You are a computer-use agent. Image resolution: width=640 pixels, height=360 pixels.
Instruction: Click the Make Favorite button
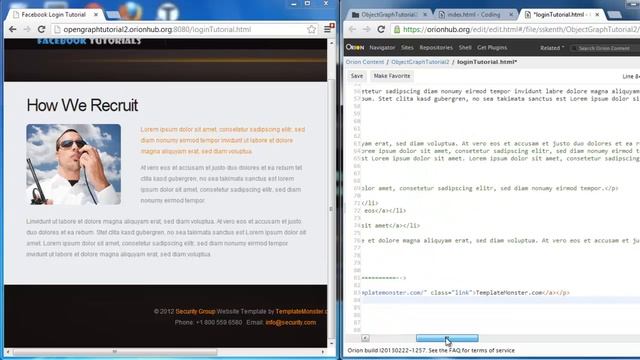392,76
